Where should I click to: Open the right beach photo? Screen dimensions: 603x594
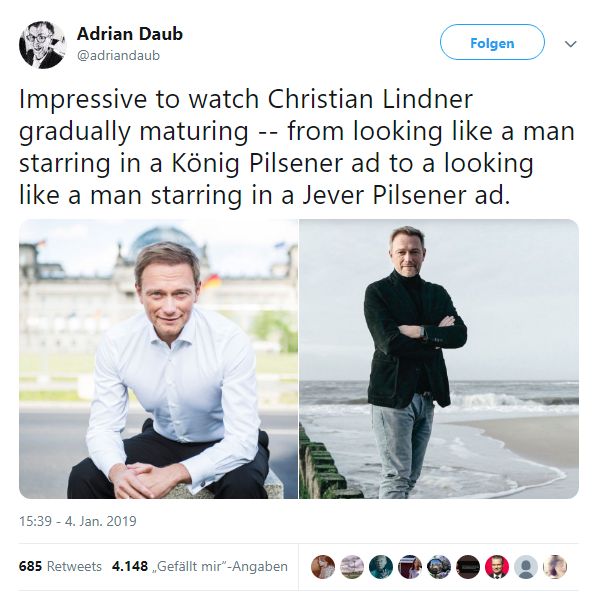pos(439,359)
